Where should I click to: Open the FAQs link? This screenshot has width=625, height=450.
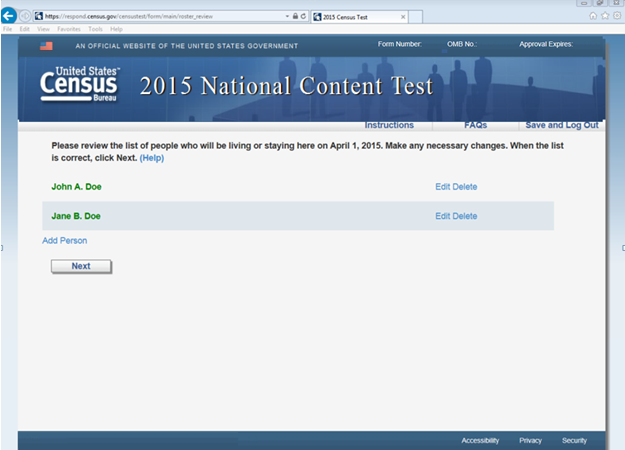[476, 125]
